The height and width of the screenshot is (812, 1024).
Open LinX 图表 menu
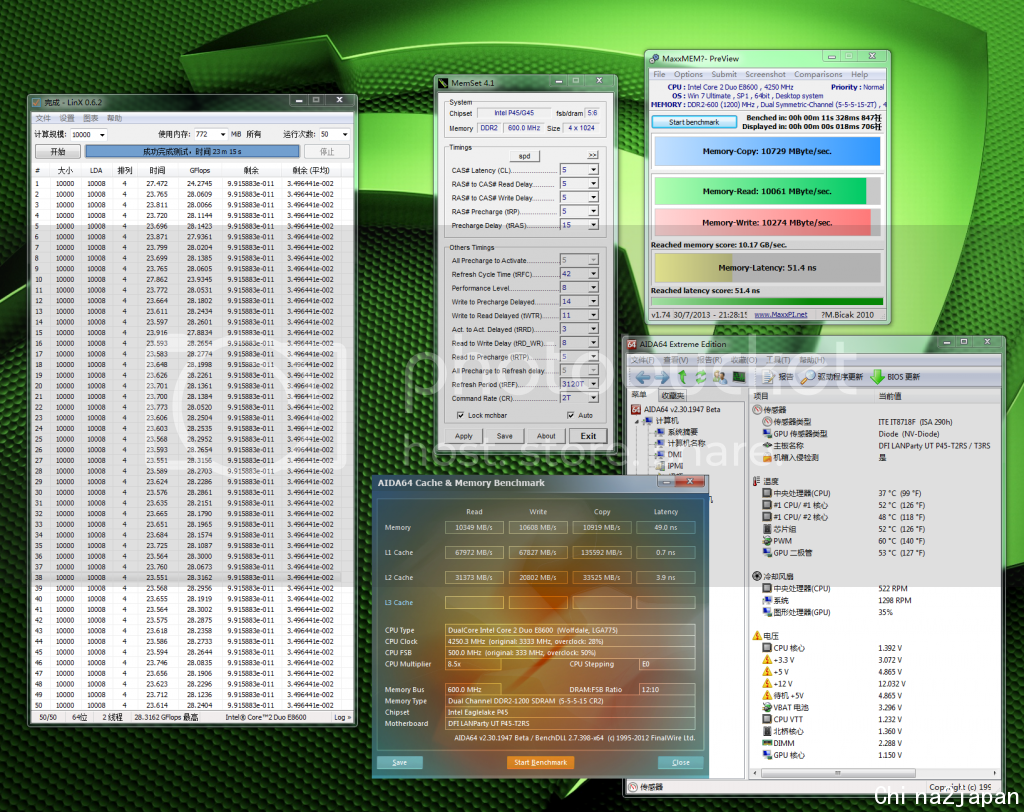coord(91,118)
